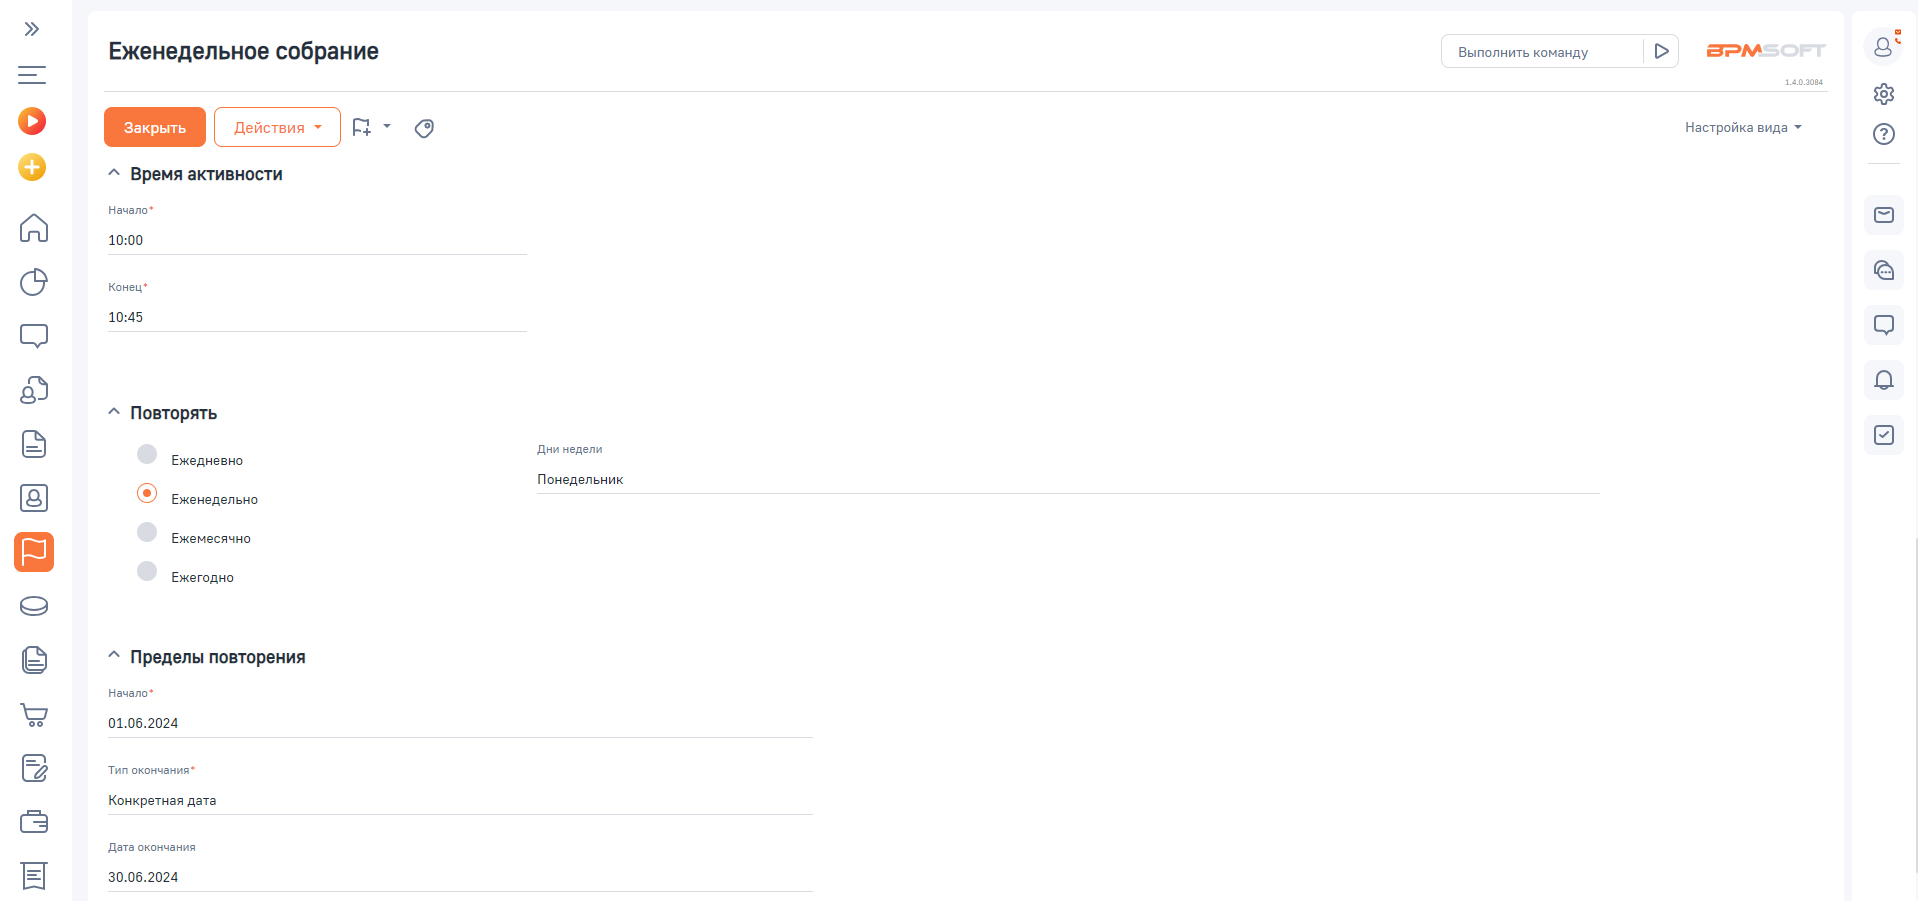The image size is (1918, 901).
Task: Select the Ежедневно radio button
Action: pos(147,455)
